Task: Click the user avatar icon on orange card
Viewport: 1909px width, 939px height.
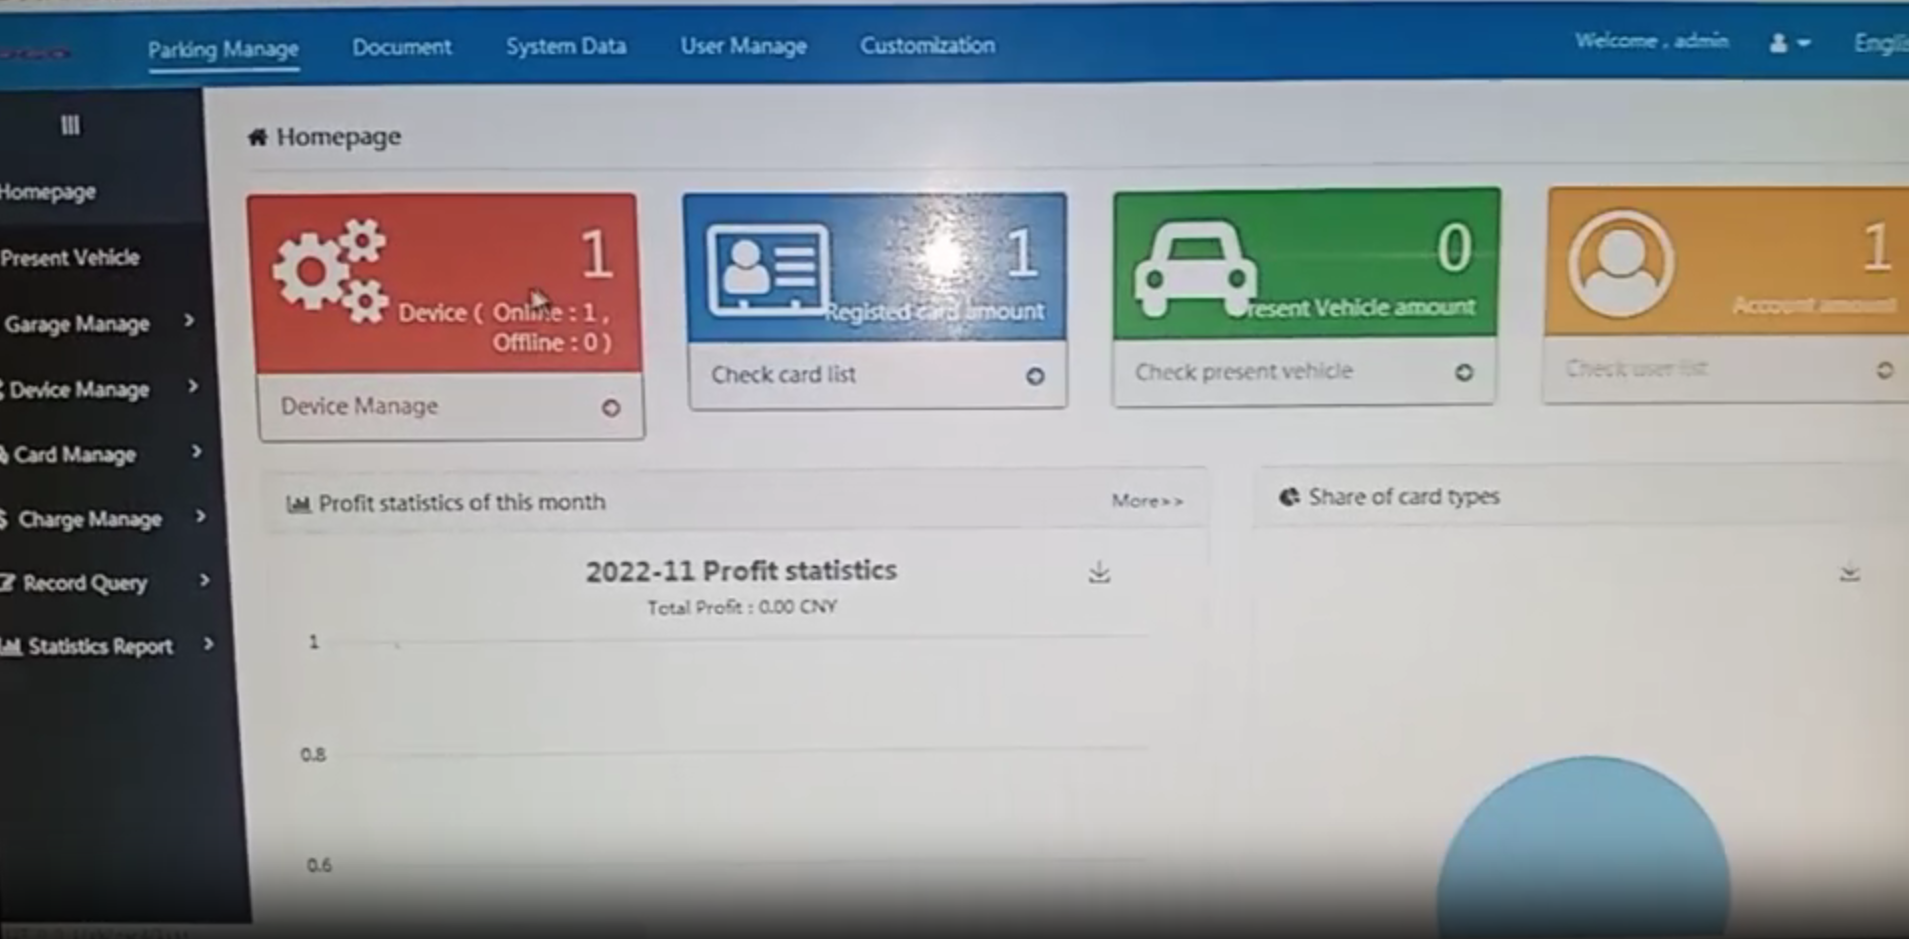Action: pos(1621,263)
